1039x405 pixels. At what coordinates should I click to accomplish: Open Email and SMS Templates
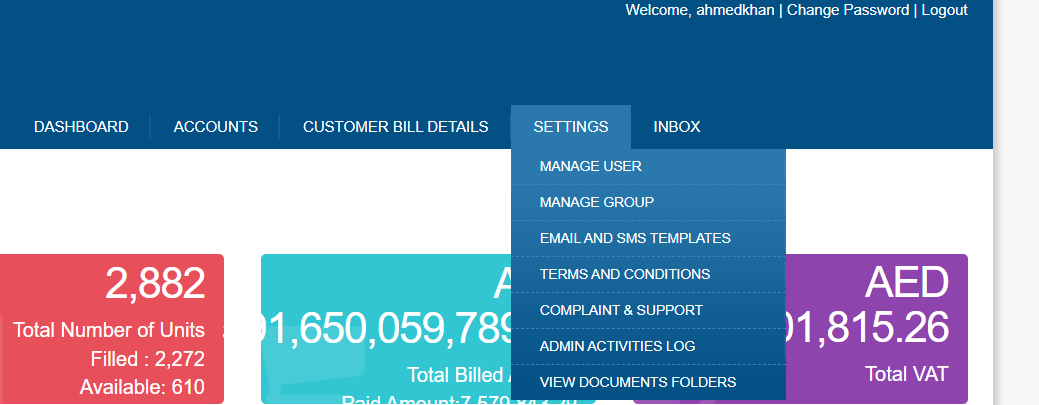tap(634, 238)
